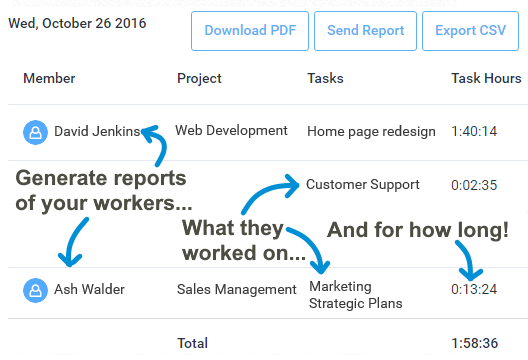The height and width of the screenshot is (360, 528).
Task: Click the Project column header
Action: tap(199, 79)
